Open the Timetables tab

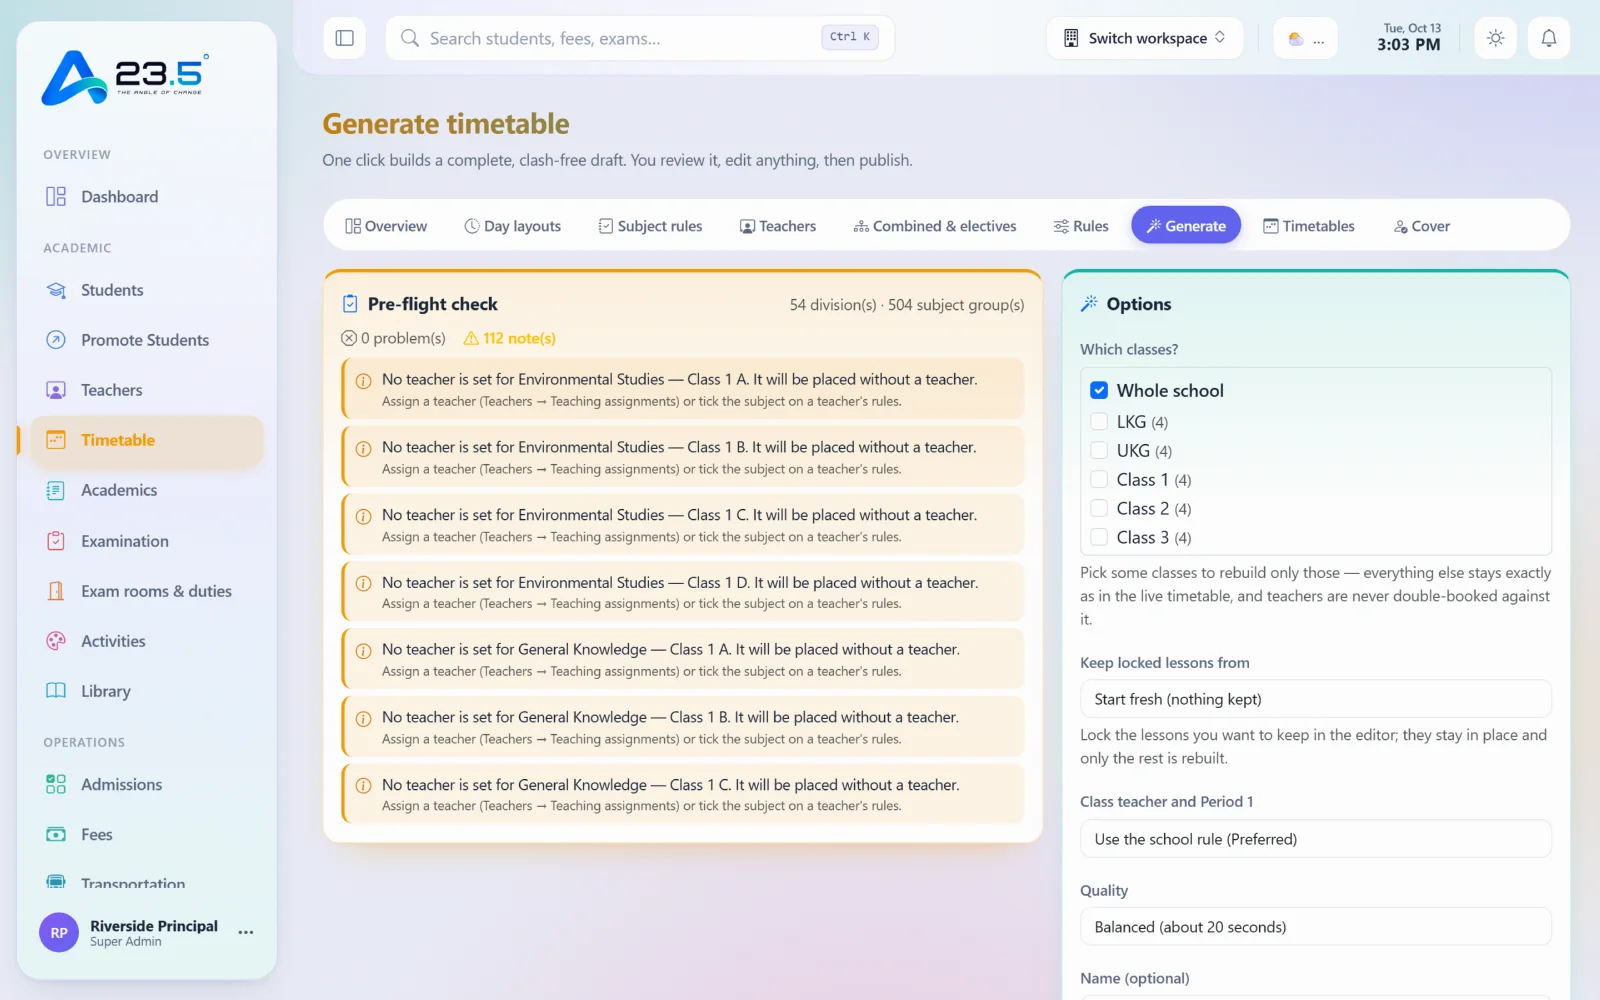pyautogui.click(x=1309, y=226)
